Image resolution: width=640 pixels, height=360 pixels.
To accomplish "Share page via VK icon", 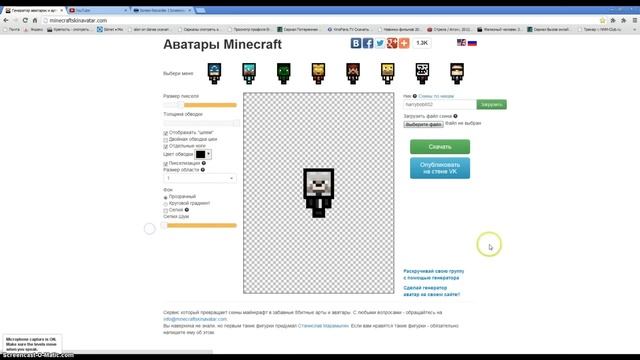I will pos(356,43).
